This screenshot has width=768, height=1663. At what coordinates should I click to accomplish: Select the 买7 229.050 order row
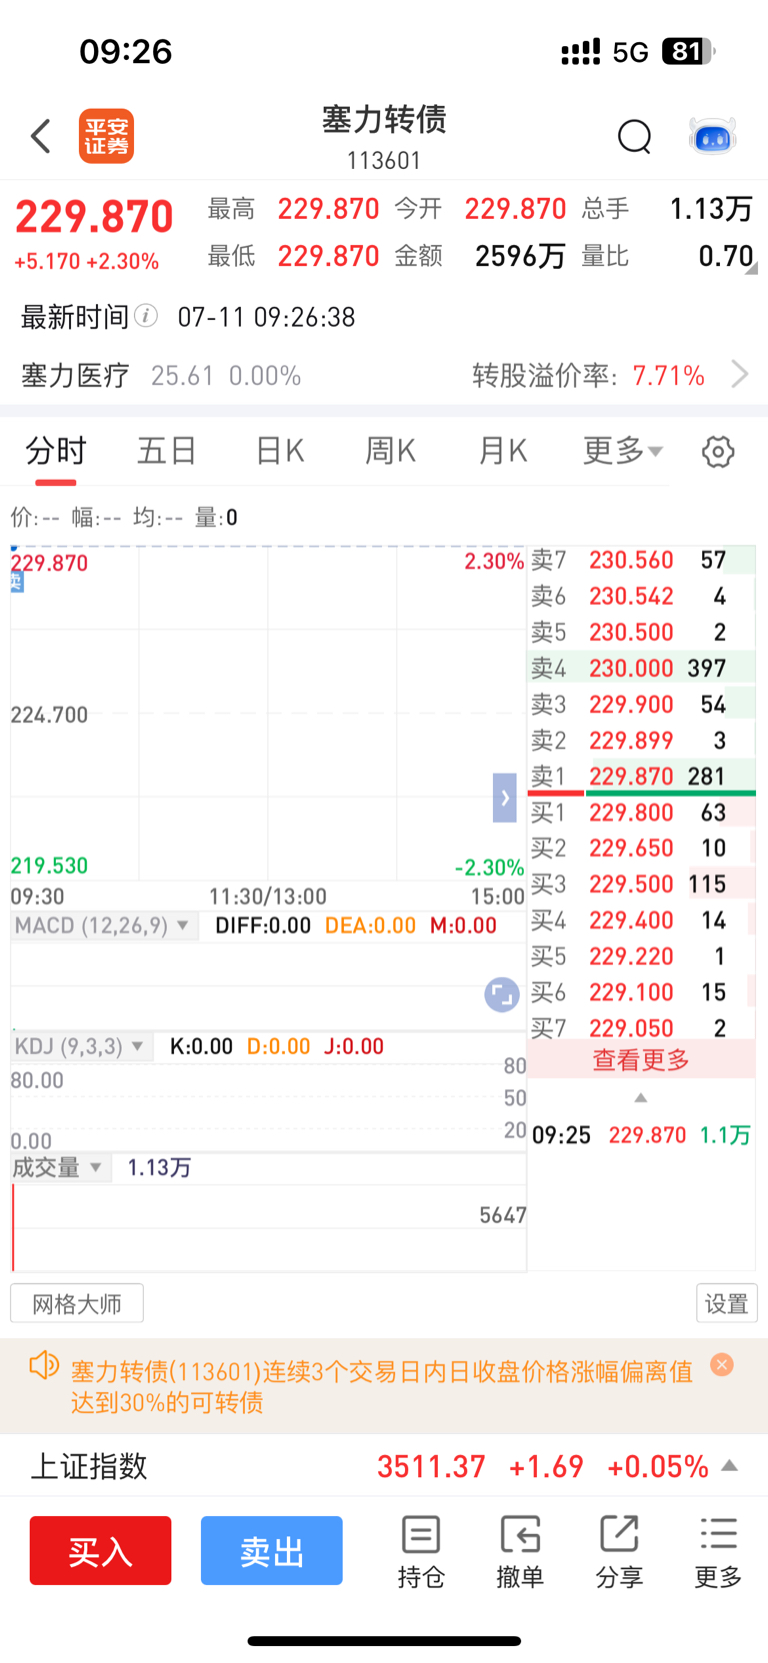641,1026
